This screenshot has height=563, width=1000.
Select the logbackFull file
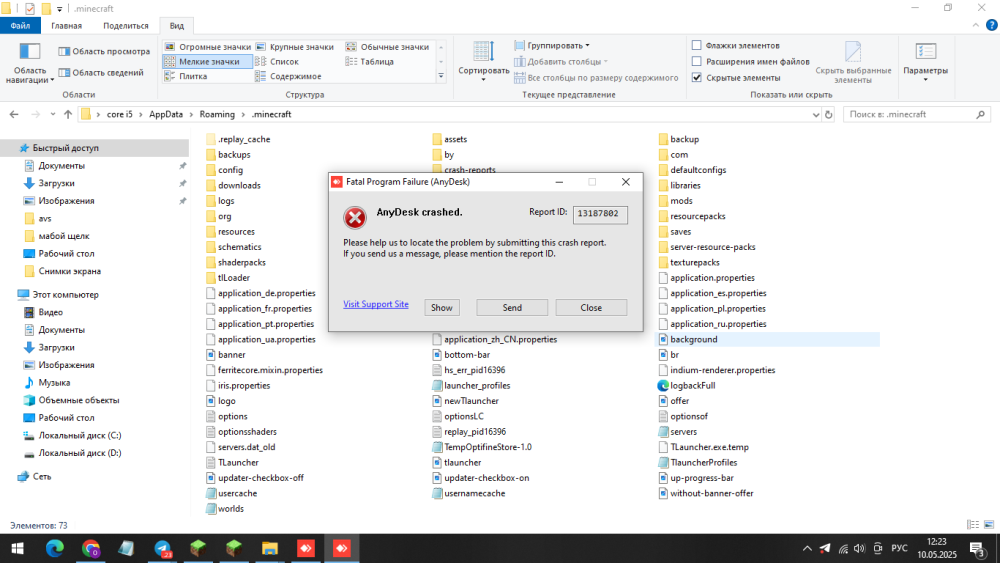coord(692,386)
